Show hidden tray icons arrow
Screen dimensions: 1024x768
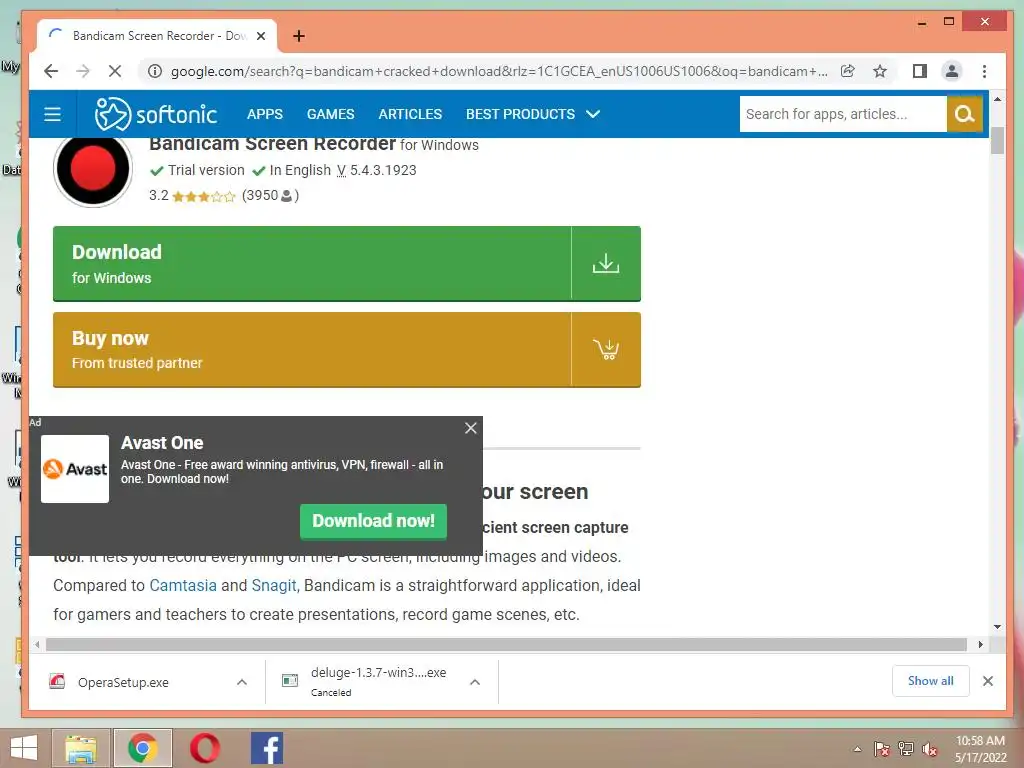pyautogui.click(x=857, y=749)
